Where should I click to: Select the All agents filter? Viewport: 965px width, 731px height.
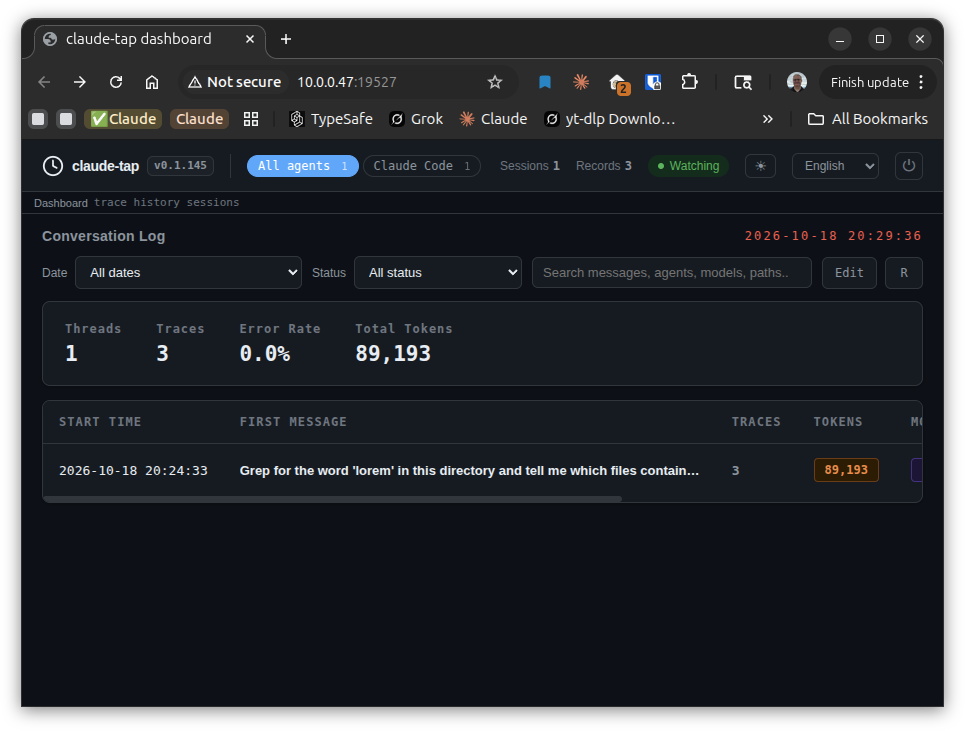303,166
